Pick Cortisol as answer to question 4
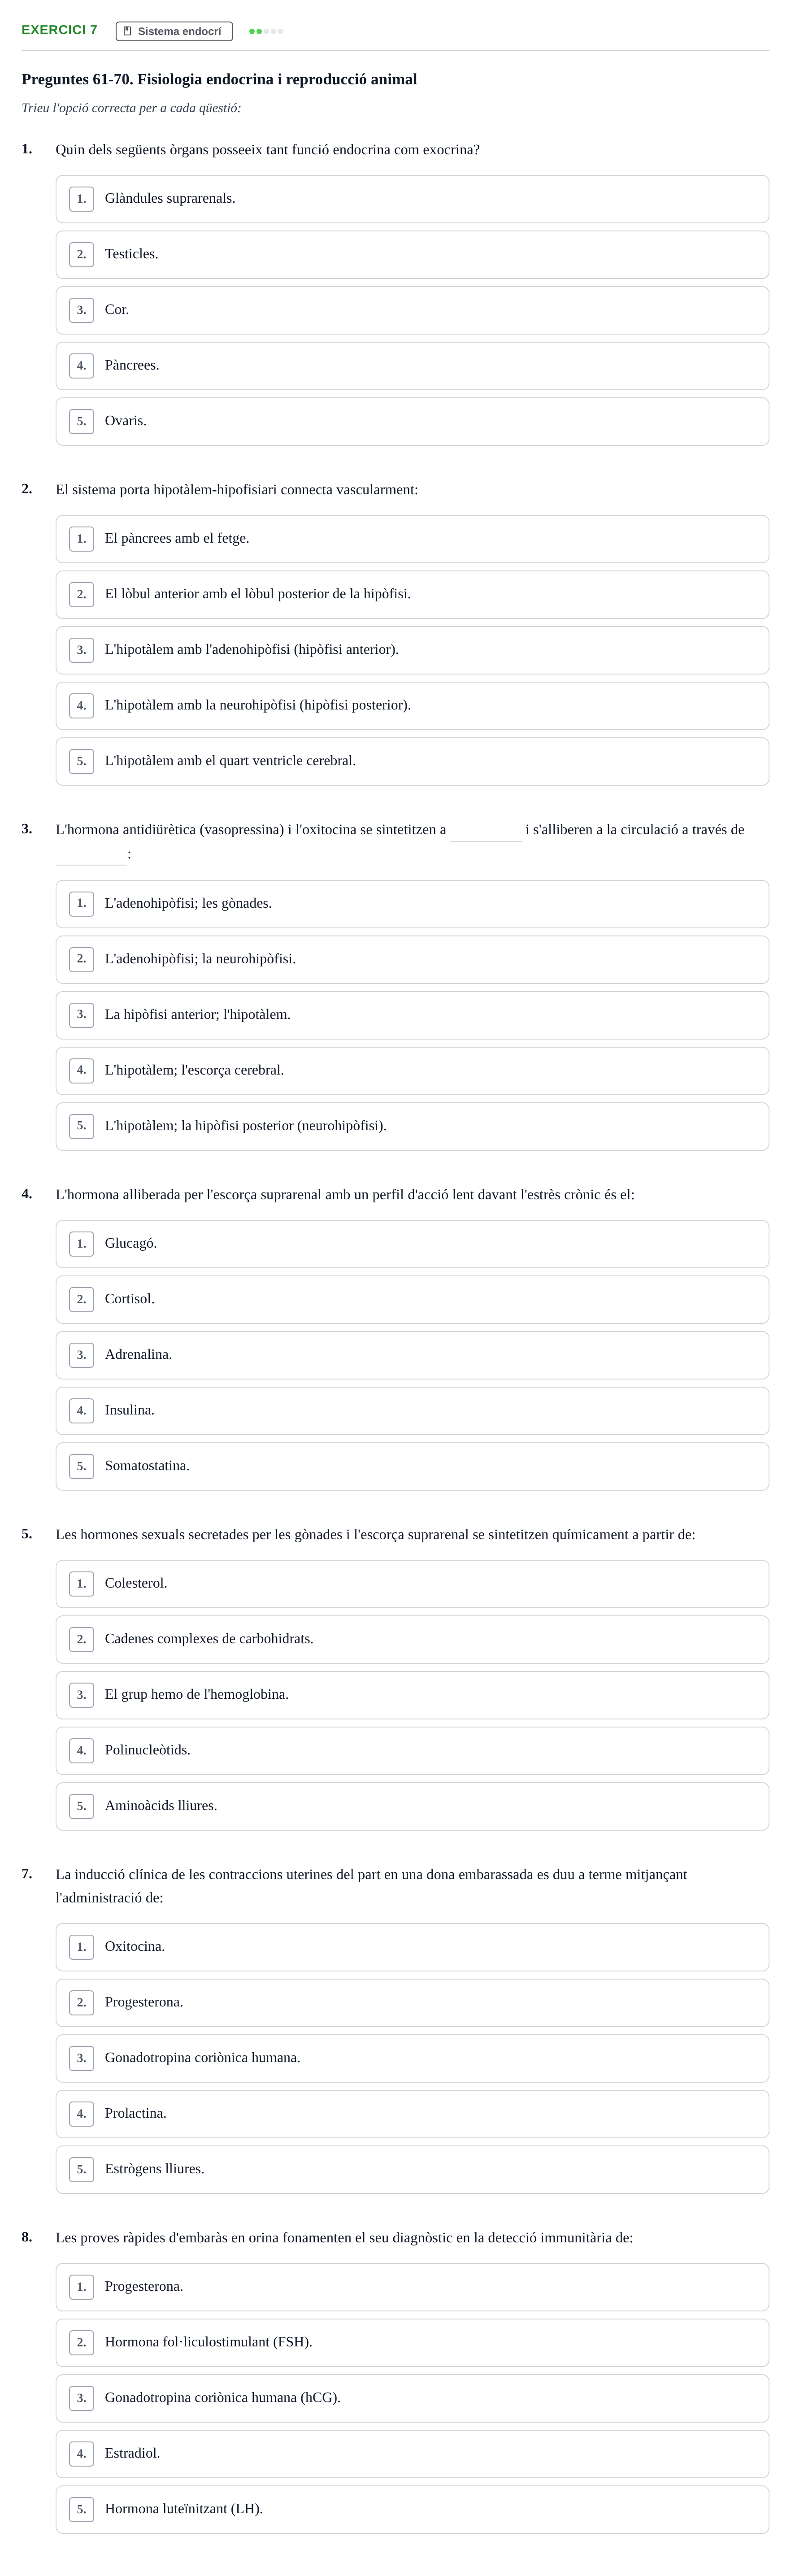This screenshot has height=2576, width=791. click(x=412, y=1299)
